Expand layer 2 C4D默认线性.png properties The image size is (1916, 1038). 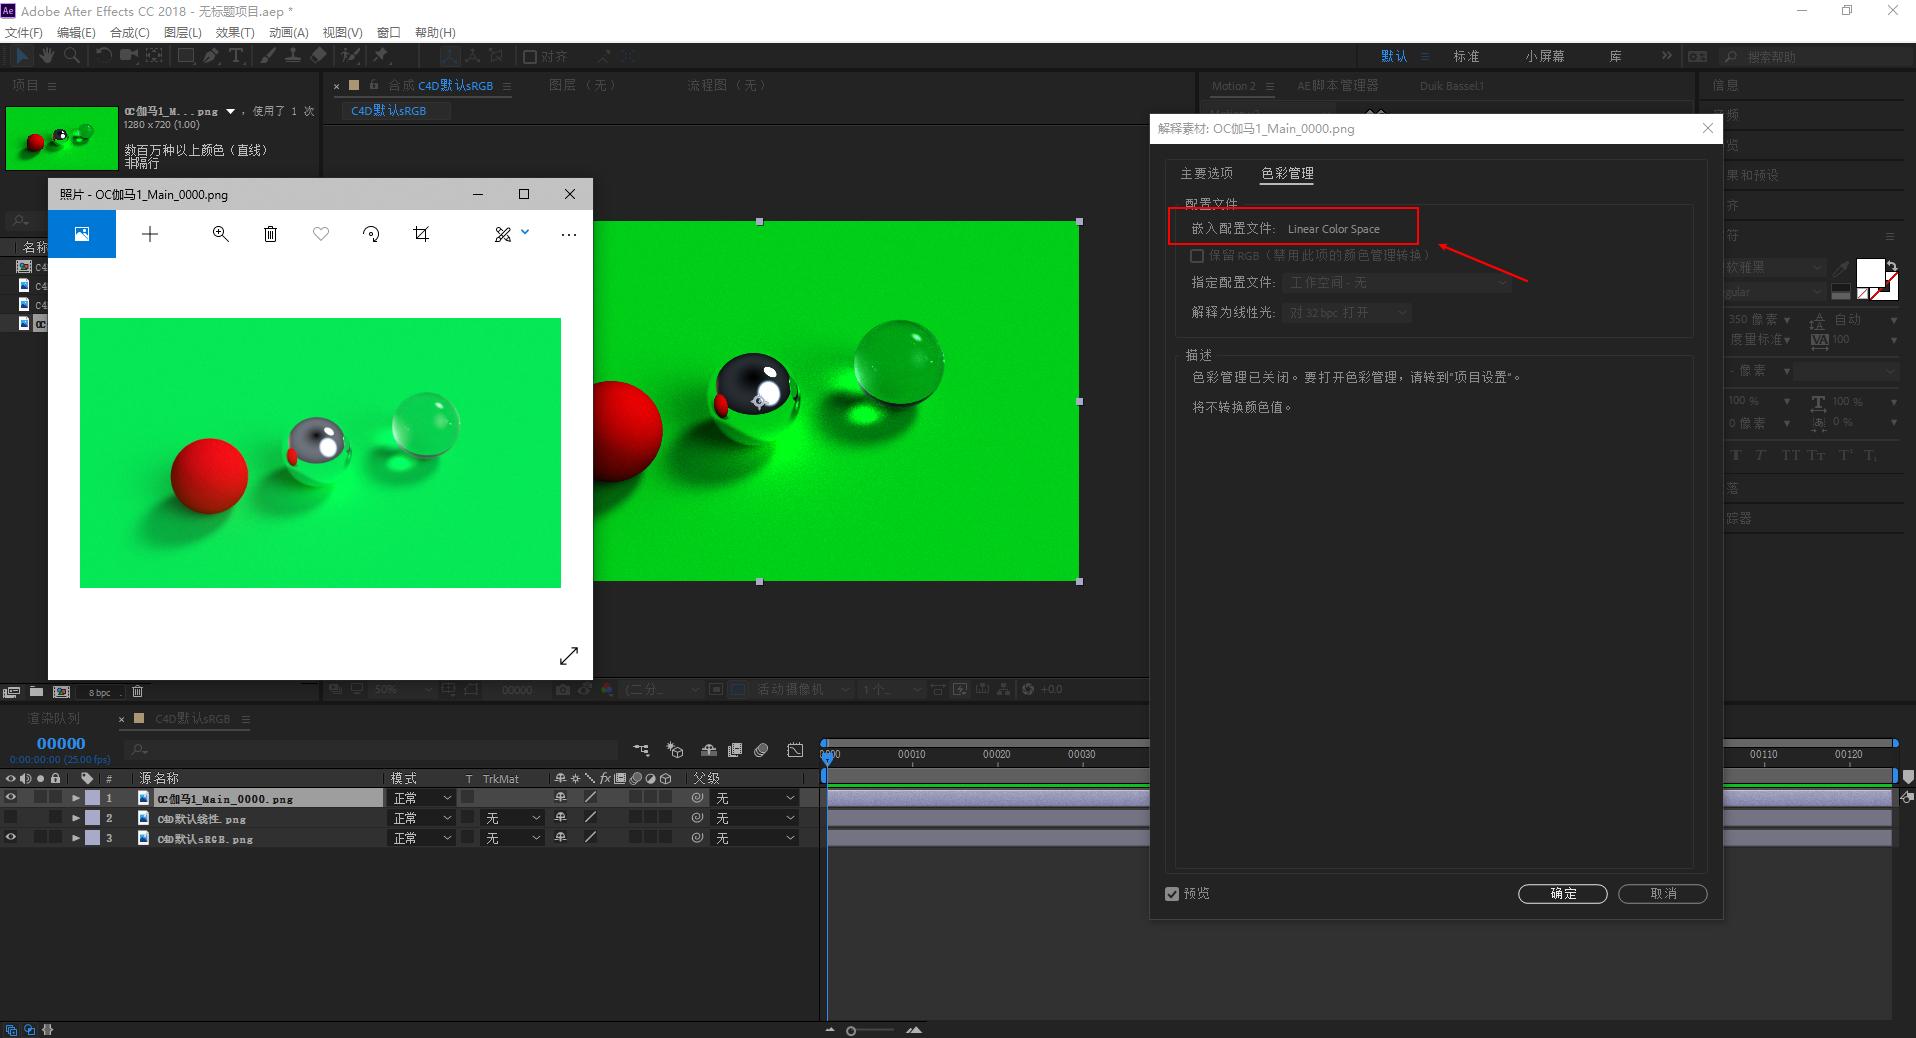click(75, 818)
